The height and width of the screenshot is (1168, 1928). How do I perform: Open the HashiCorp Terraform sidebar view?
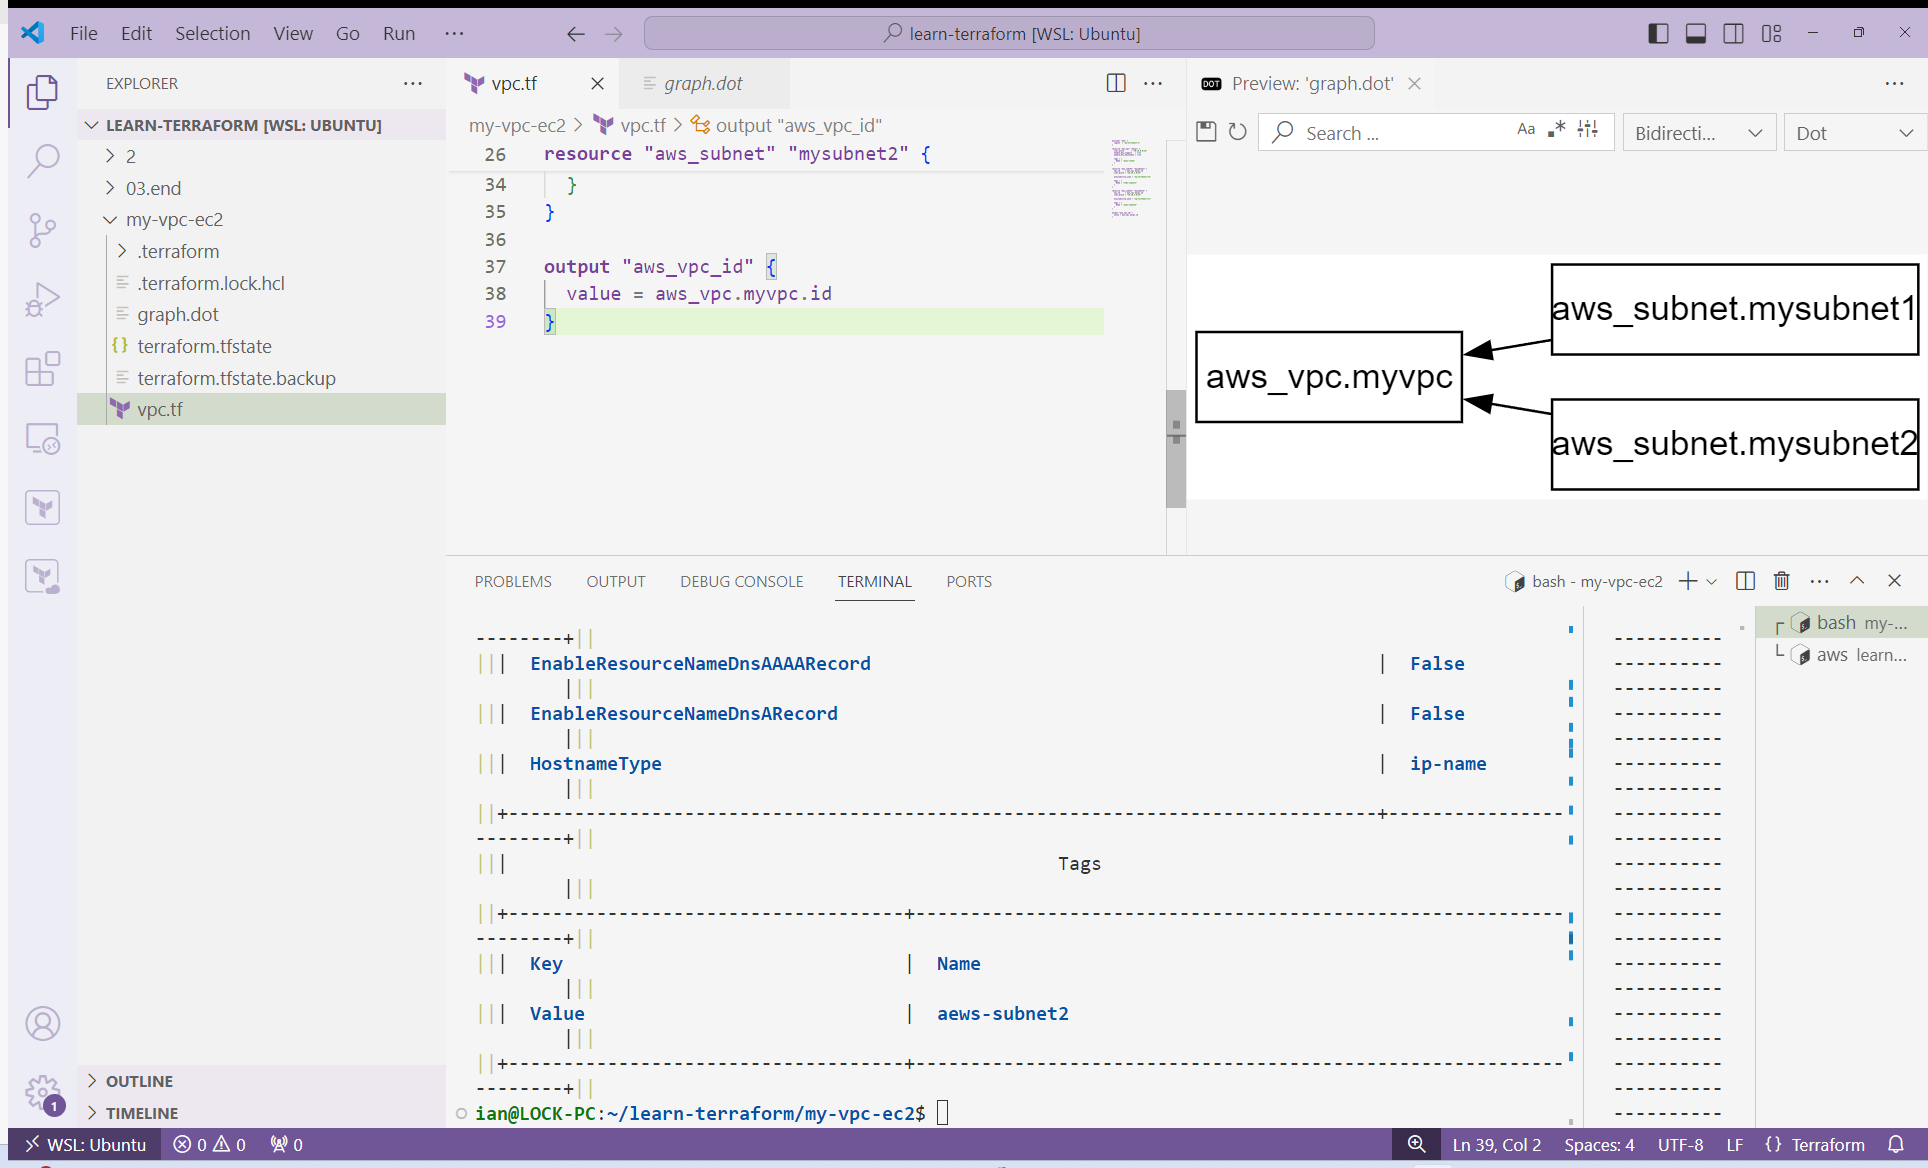[42, 508]
